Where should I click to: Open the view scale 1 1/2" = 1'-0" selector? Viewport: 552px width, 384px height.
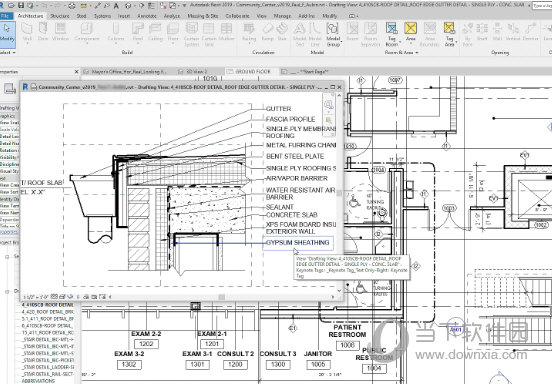[x=36, y=297]
